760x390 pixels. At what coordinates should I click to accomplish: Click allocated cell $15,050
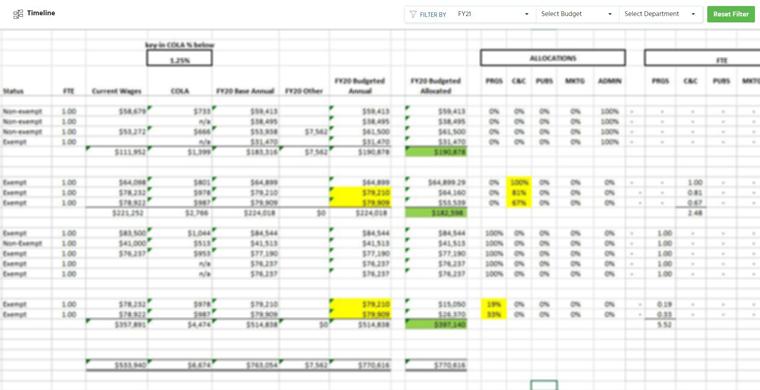point(436,304)
